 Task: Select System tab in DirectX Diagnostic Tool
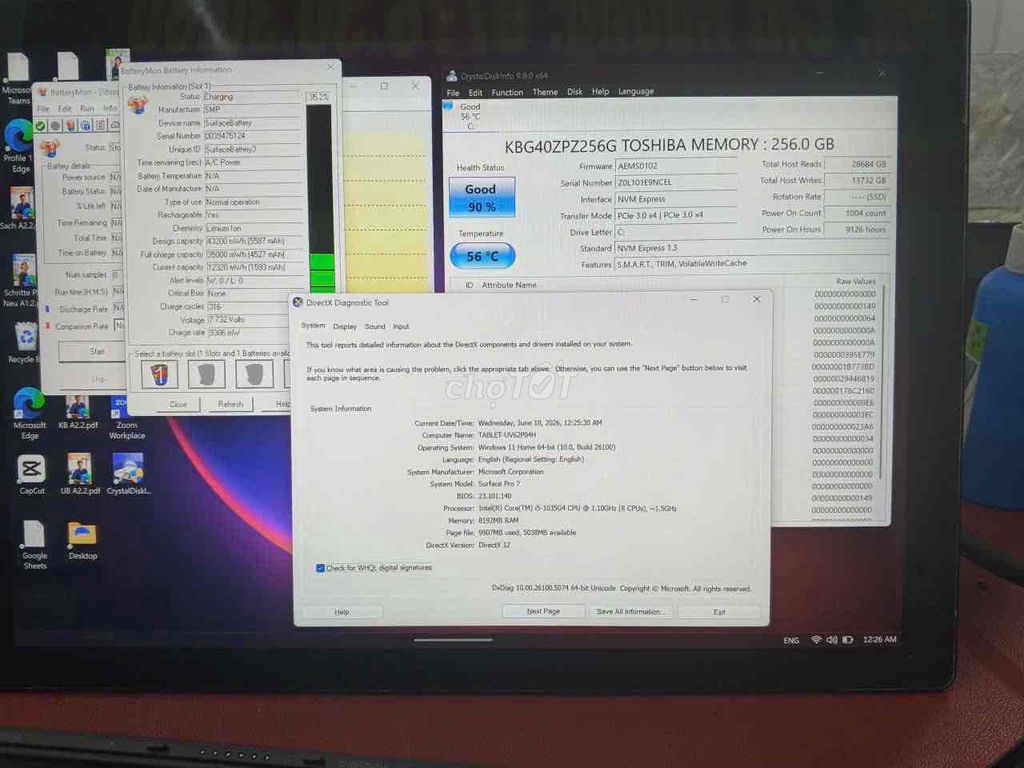pyautogui.click(x=313, y=325)
